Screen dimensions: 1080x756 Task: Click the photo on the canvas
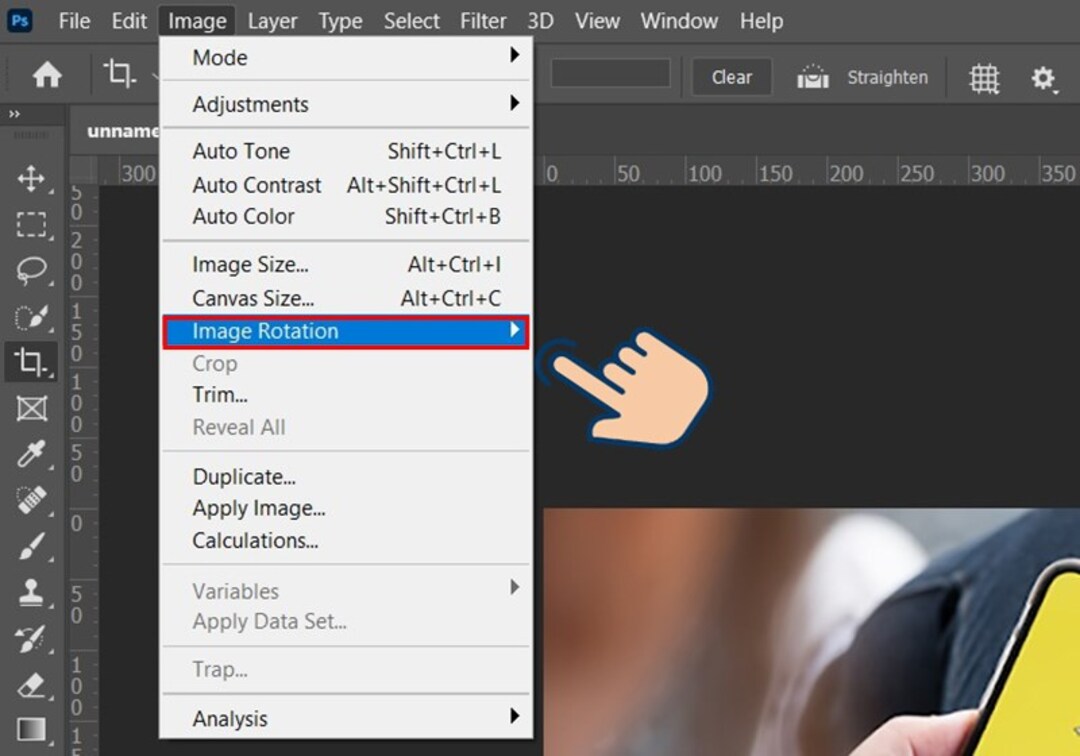tap(811, 632)
